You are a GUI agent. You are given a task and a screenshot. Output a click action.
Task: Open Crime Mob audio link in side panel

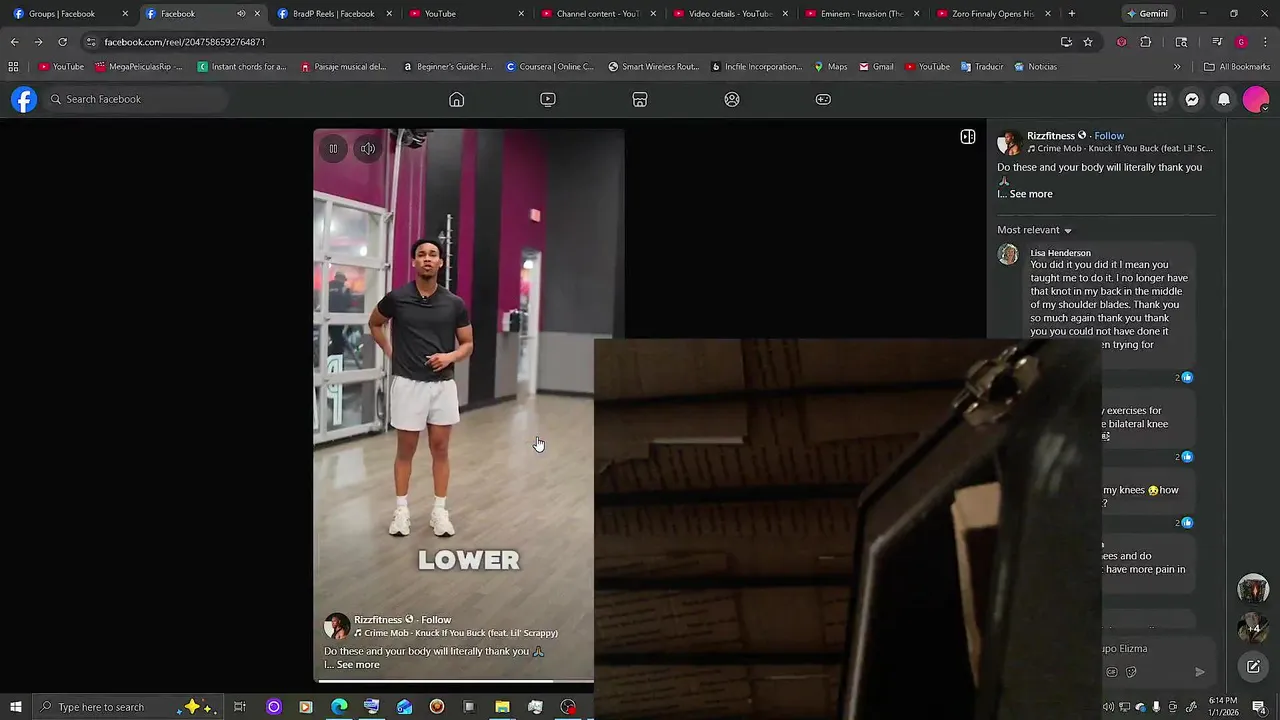(x=1120, y=148)
